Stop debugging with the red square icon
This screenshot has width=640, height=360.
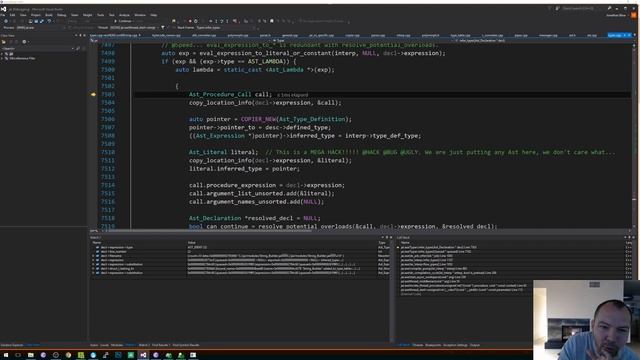coord(190,21)
